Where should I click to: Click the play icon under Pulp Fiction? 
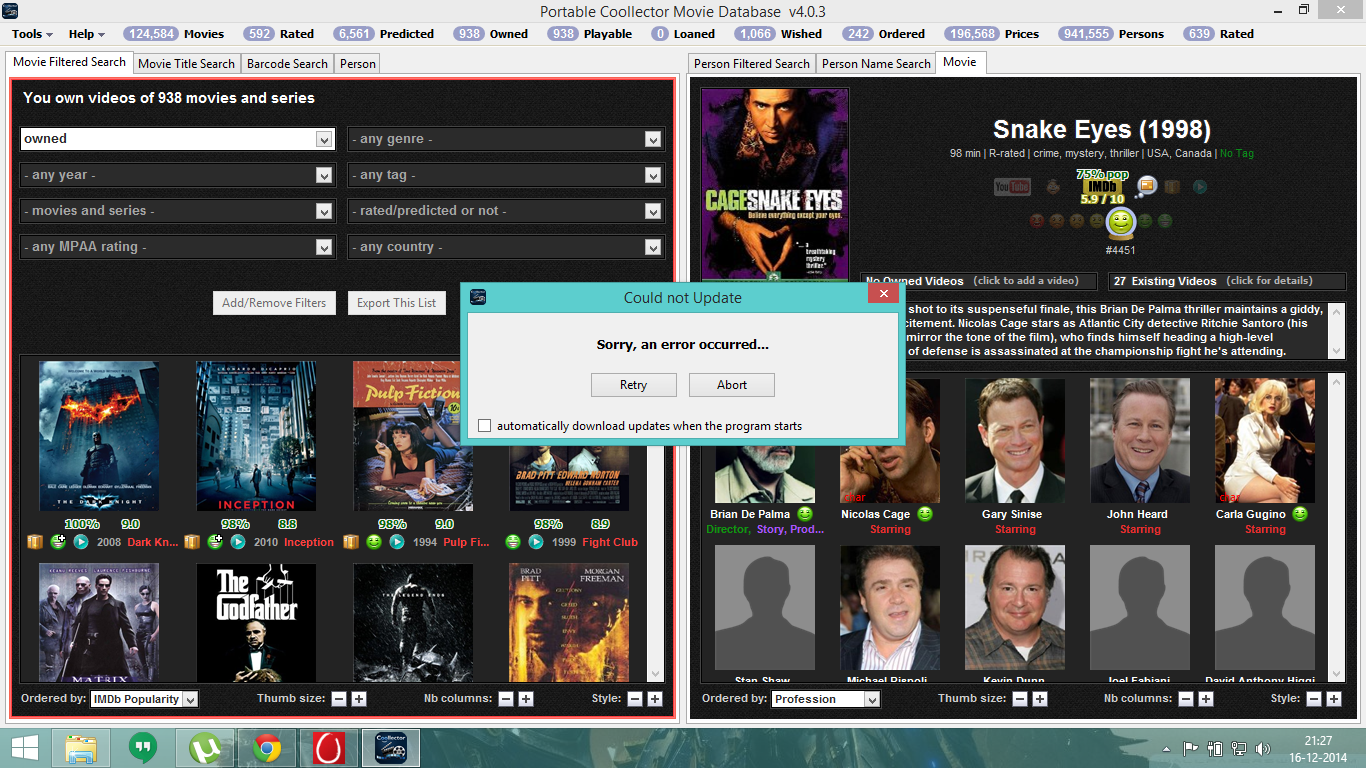pos(397,542)
